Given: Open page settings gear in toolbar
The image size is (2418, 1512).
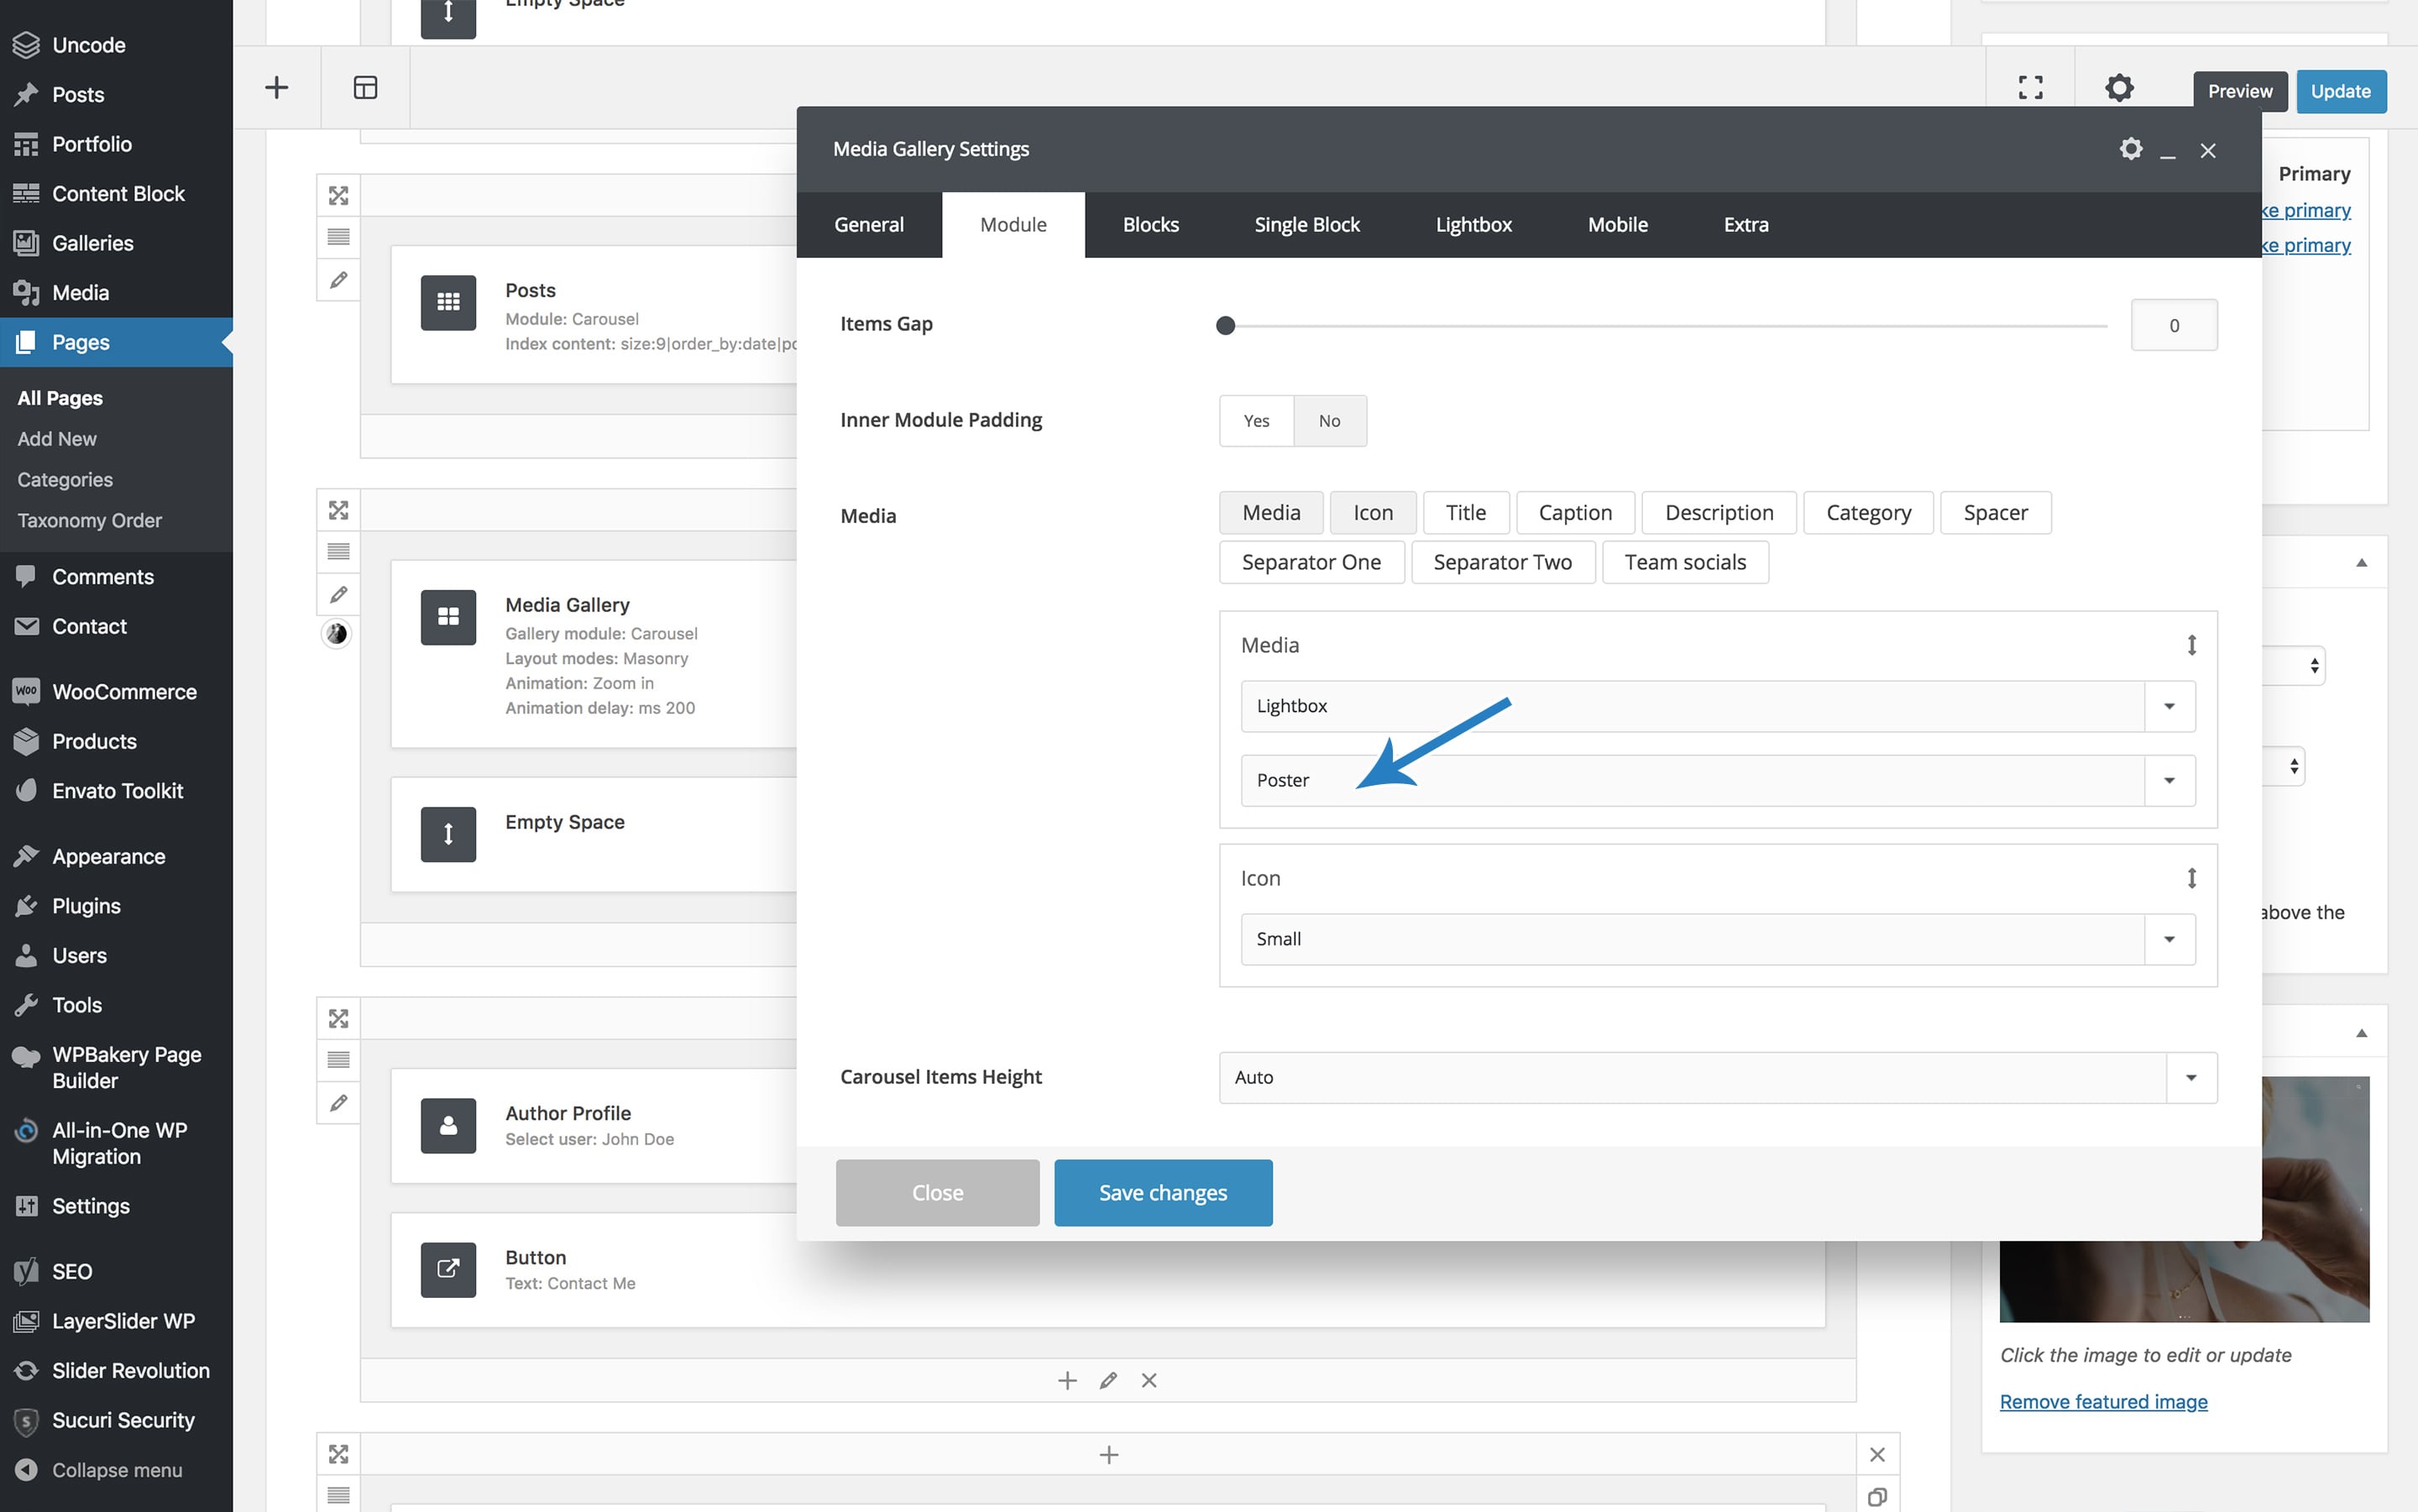Looking at the screenshot, I should pyautogui.click(x=2119, y=88).
